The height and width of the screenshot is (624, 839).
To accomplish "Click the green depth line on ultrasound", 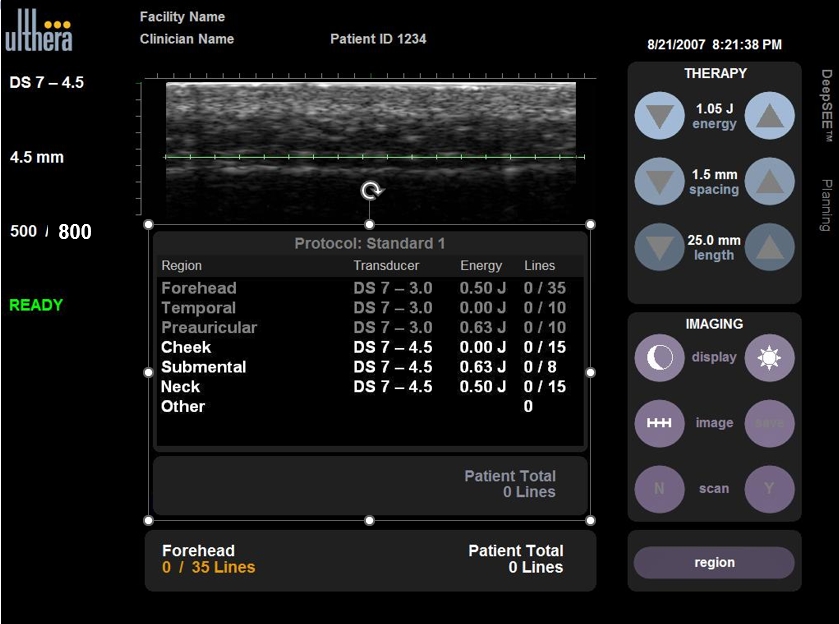I will coord(374,157).
